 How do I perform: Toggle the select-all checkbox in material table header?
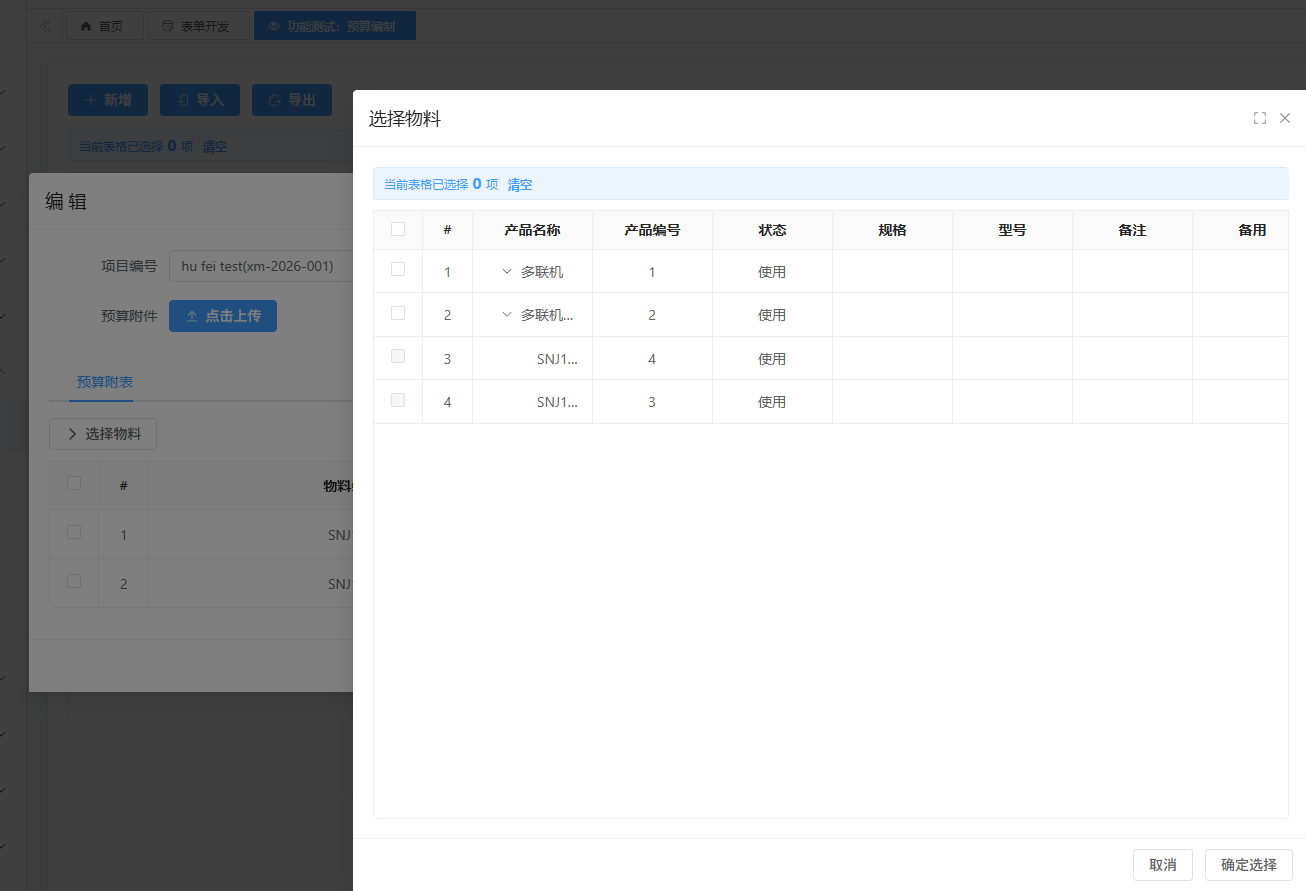point(398,229)
